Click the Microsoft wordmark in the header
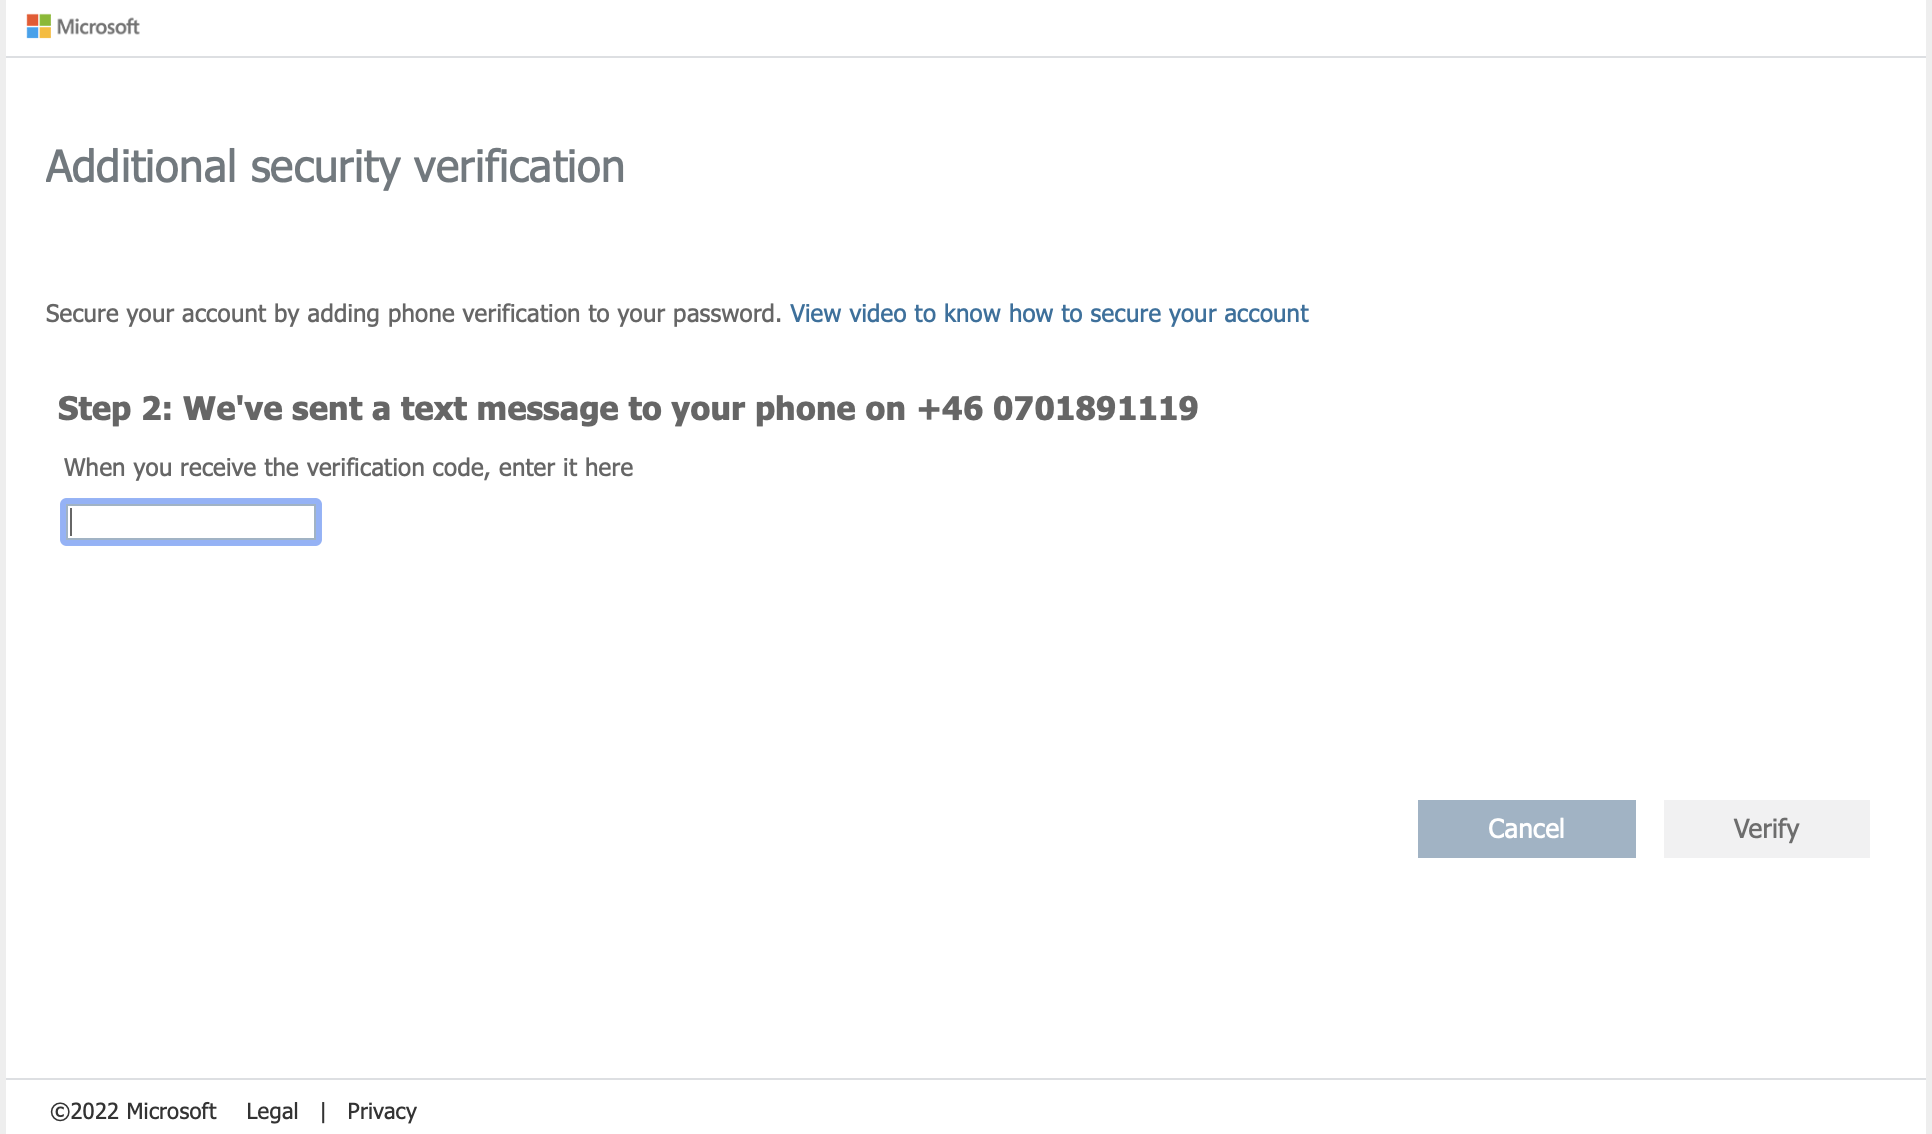1932x1134 pixels. point(98,27)
